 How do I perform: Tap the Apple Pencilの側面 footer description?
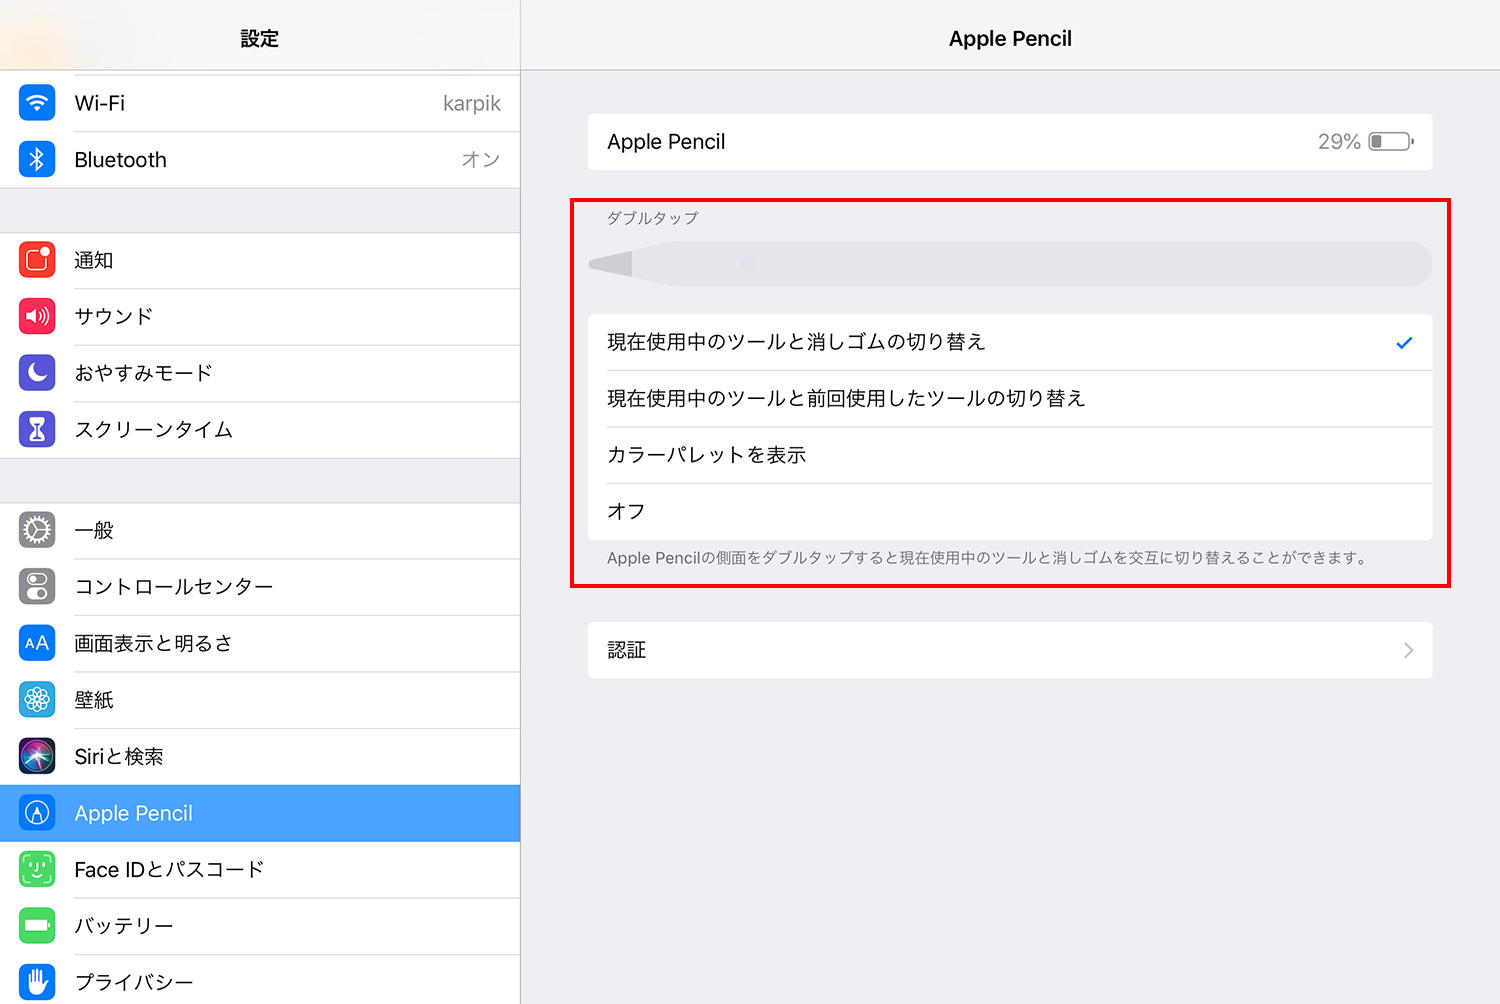(987, 558)
